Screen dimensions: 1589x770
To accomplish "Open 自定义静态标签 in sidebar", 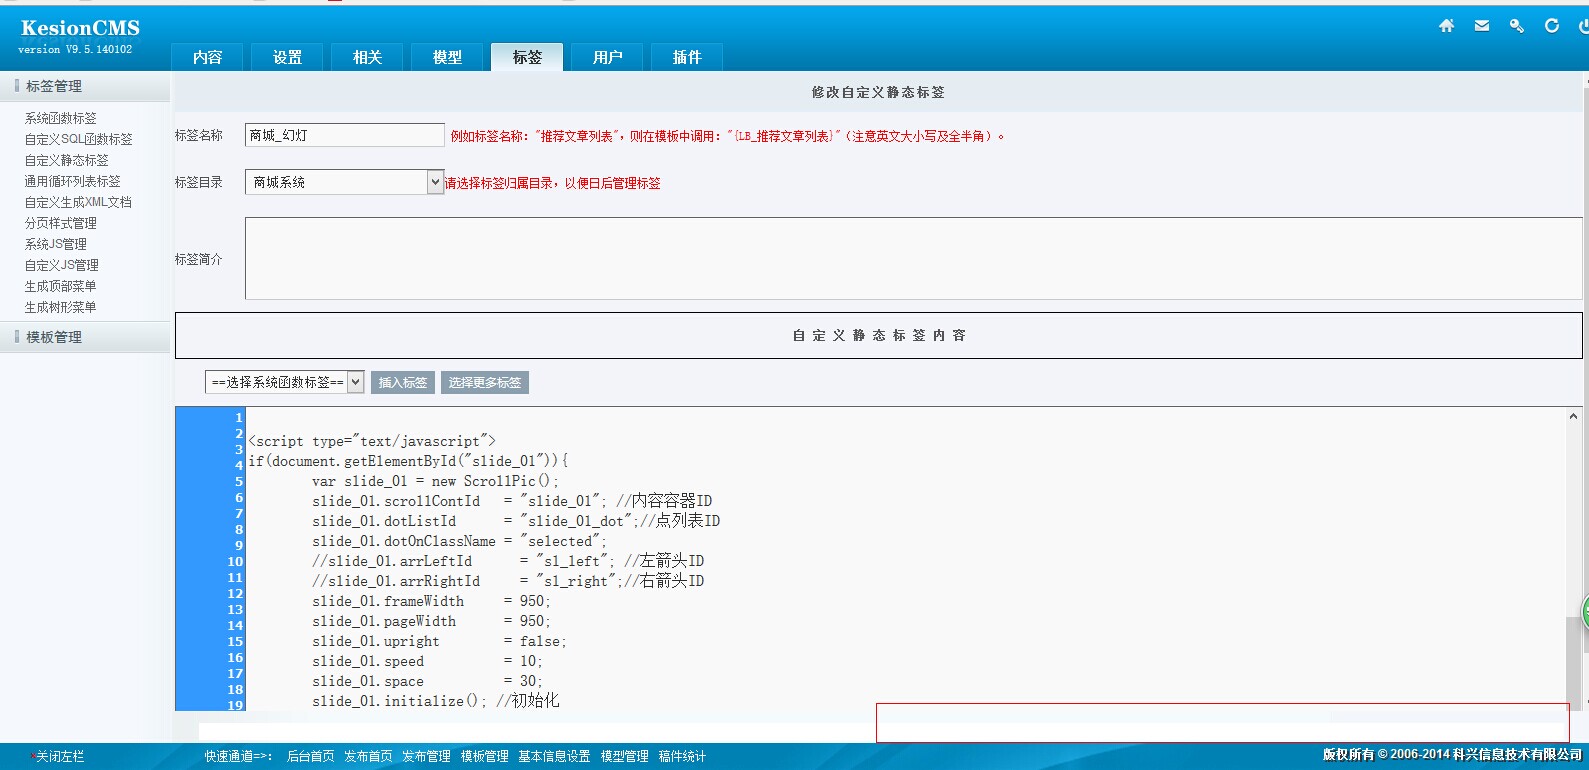I will [67, 160].
